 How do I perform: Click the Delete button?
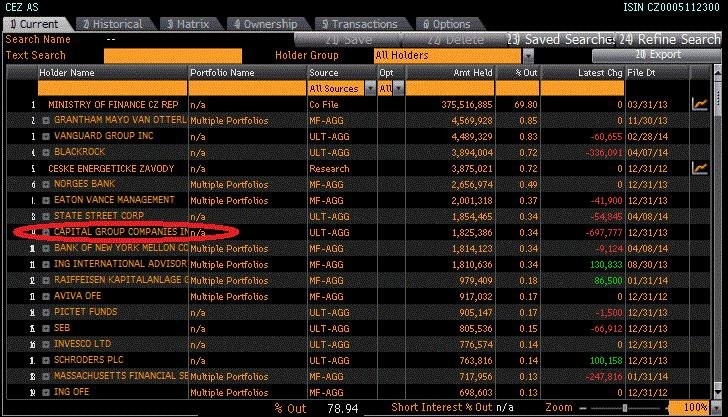click(455, 40)
